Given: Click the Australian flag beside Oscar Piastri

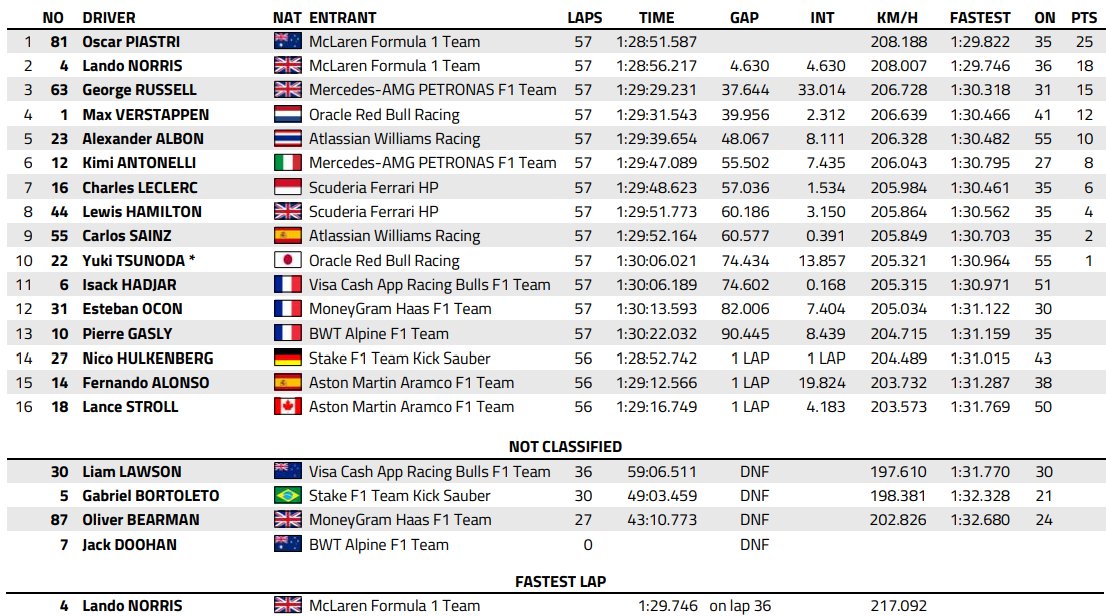Looking at the screenshot, I should (287, 42).
